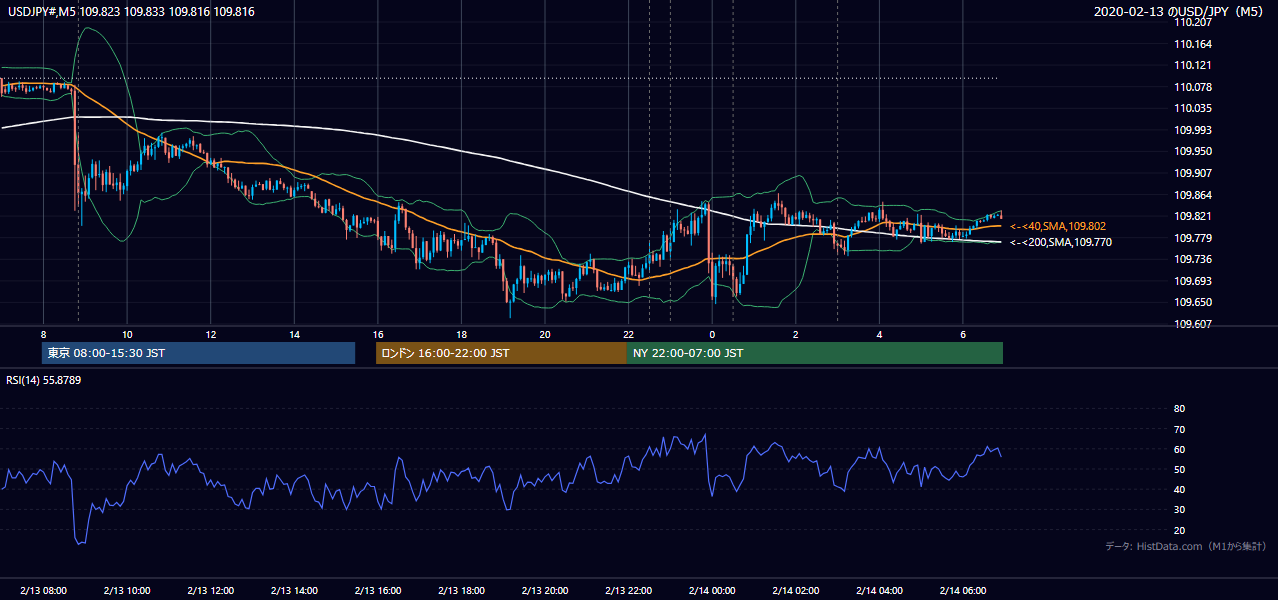This screenshot has width=1278, height=600.
Task: Click the 2/13 20:00 date label
Action: 545,591
